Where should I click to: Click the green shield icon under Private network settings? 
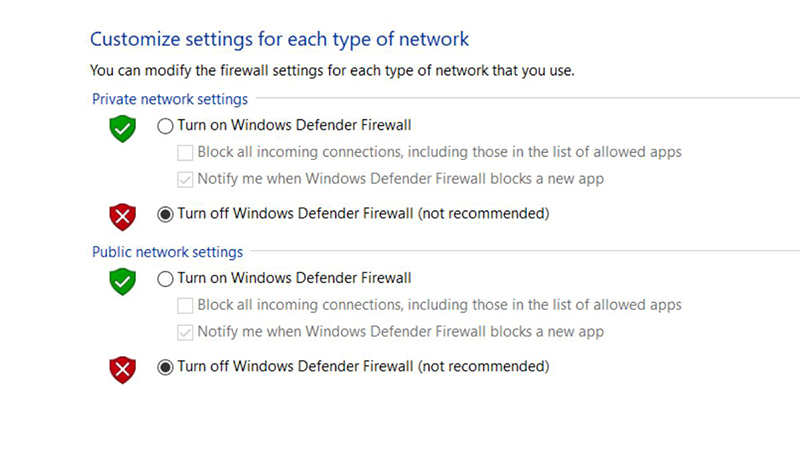[x=122, y=129]
